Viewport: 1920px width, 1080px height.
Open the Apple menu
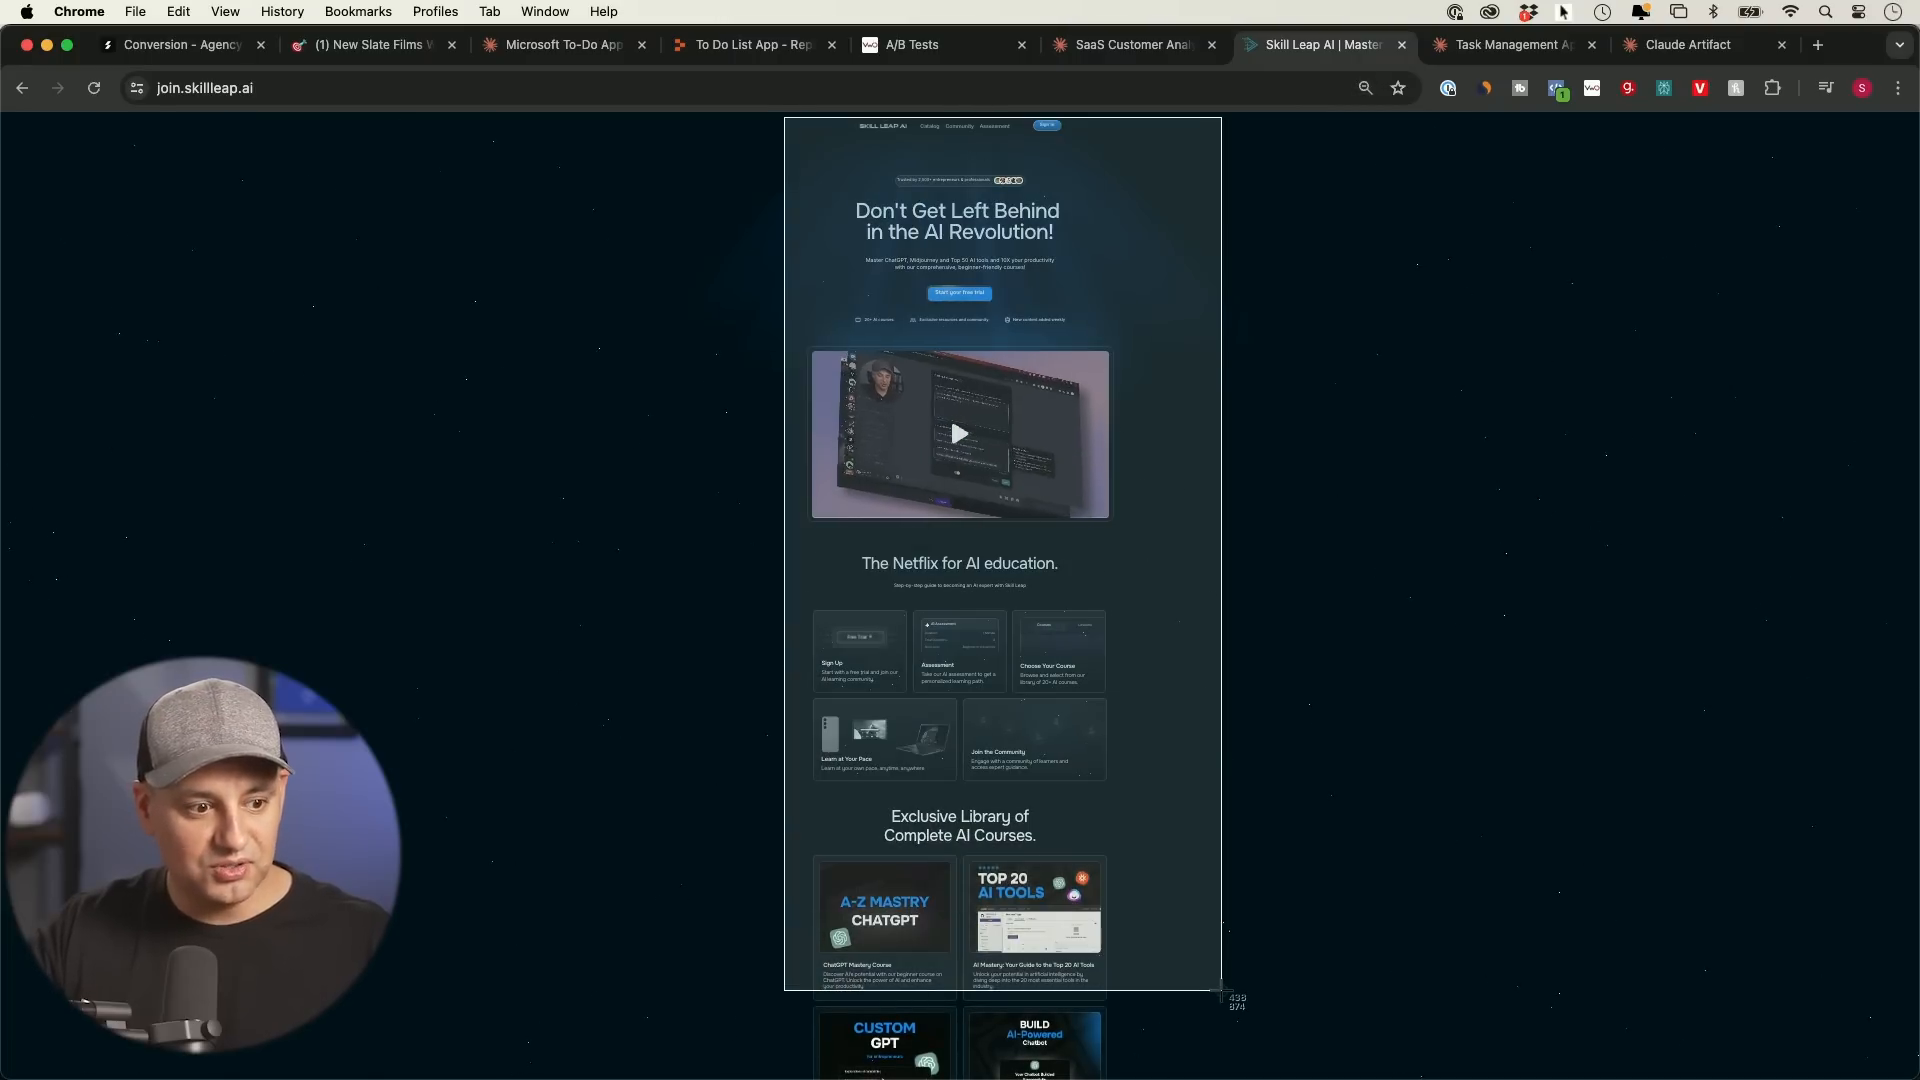click(27, 12)
